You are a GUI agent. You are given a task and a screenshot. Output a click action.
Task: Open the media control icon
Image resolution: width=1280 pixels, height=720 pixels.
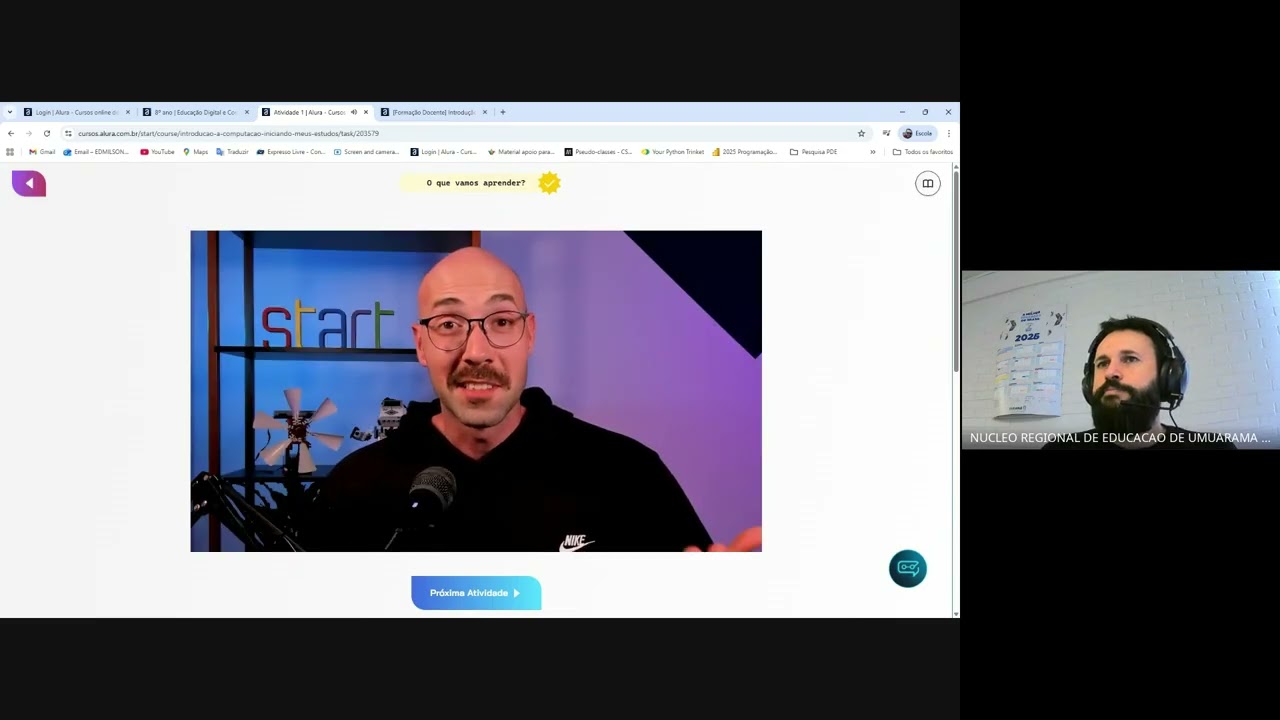(x=886, y=133)
